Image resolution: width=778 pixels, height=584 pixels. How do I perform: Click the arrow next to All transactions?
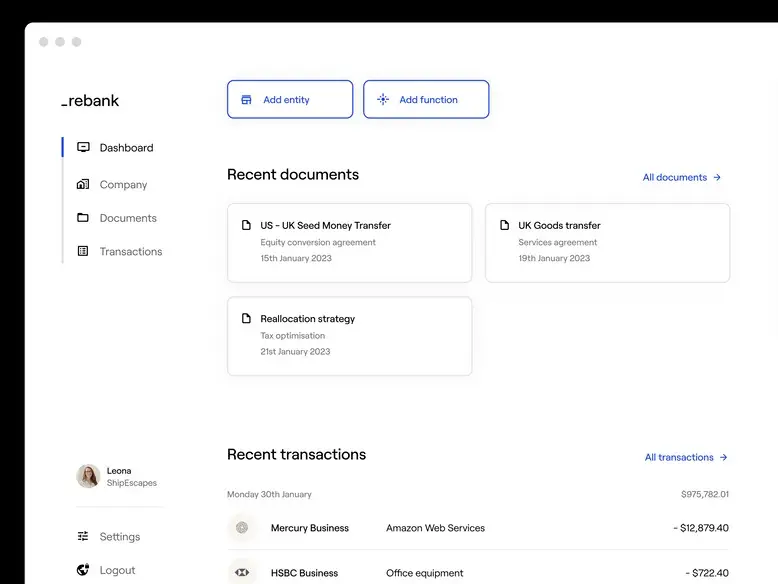pyautogui.click(x=723, y=457)
